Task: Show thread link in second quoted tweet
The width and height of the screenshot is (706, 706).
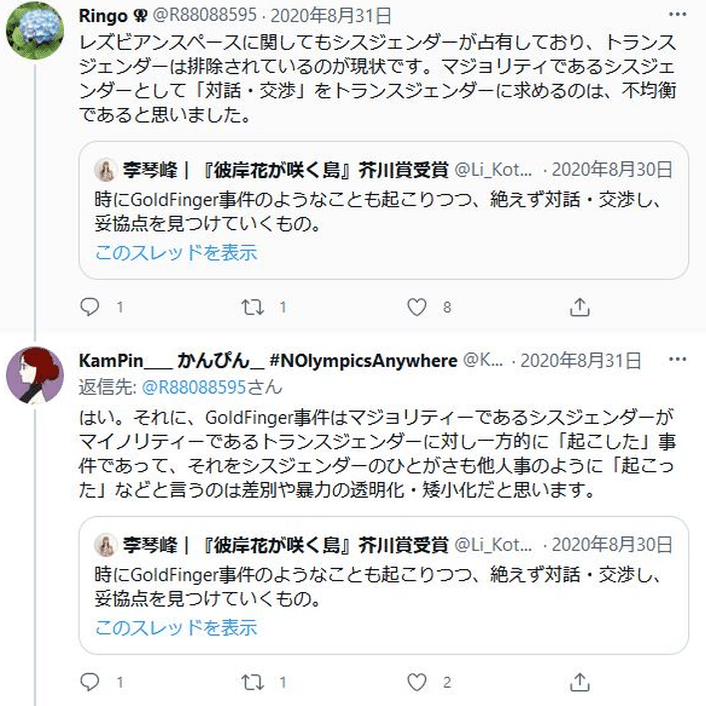Action: [x=176, y=628]
